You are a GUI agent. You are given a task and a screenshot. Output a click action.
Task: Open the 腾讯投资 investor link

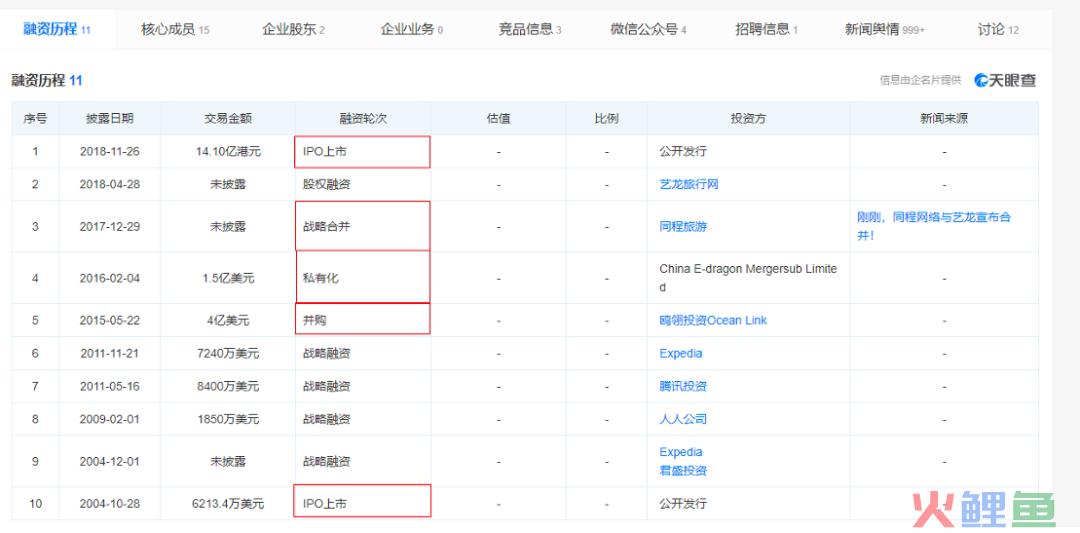[x=683, y=386]
